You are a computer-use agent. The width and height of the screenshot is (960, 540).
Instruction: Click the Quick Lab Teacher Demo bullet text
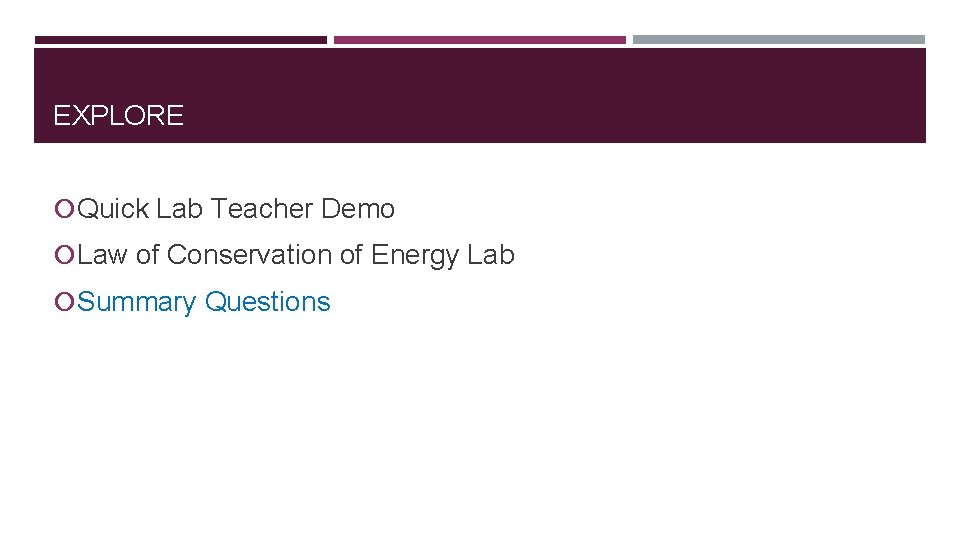coord(236,209)
